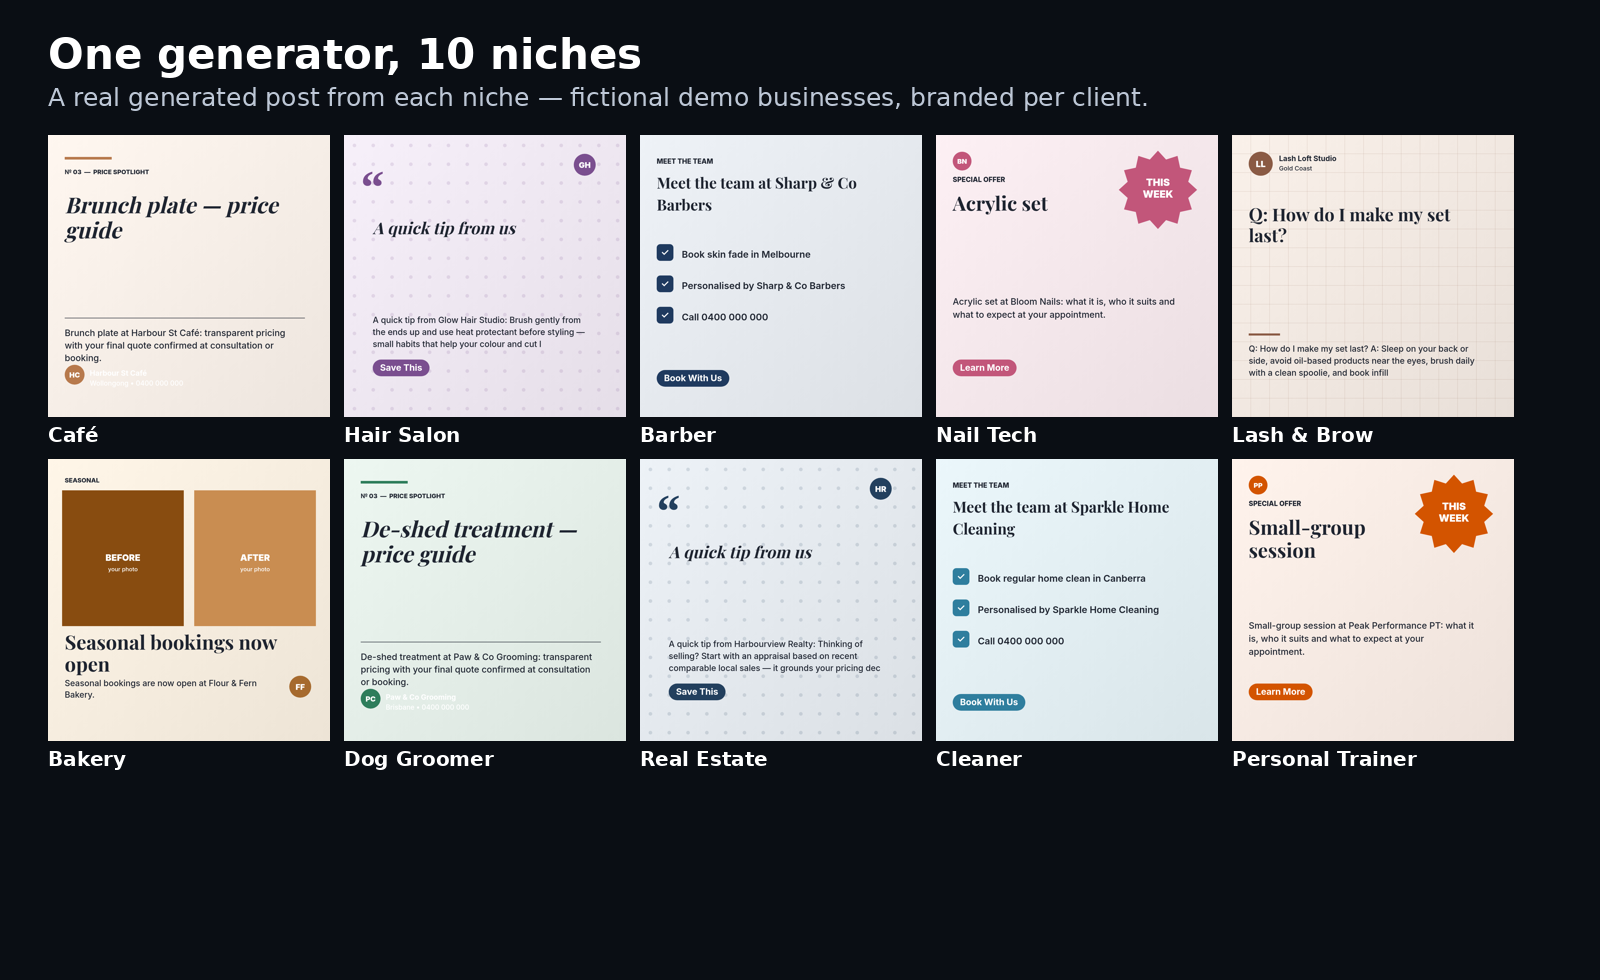Click the 'Dog Groomer' card label
Screen dimensions: 1600x980
[419, 759]
